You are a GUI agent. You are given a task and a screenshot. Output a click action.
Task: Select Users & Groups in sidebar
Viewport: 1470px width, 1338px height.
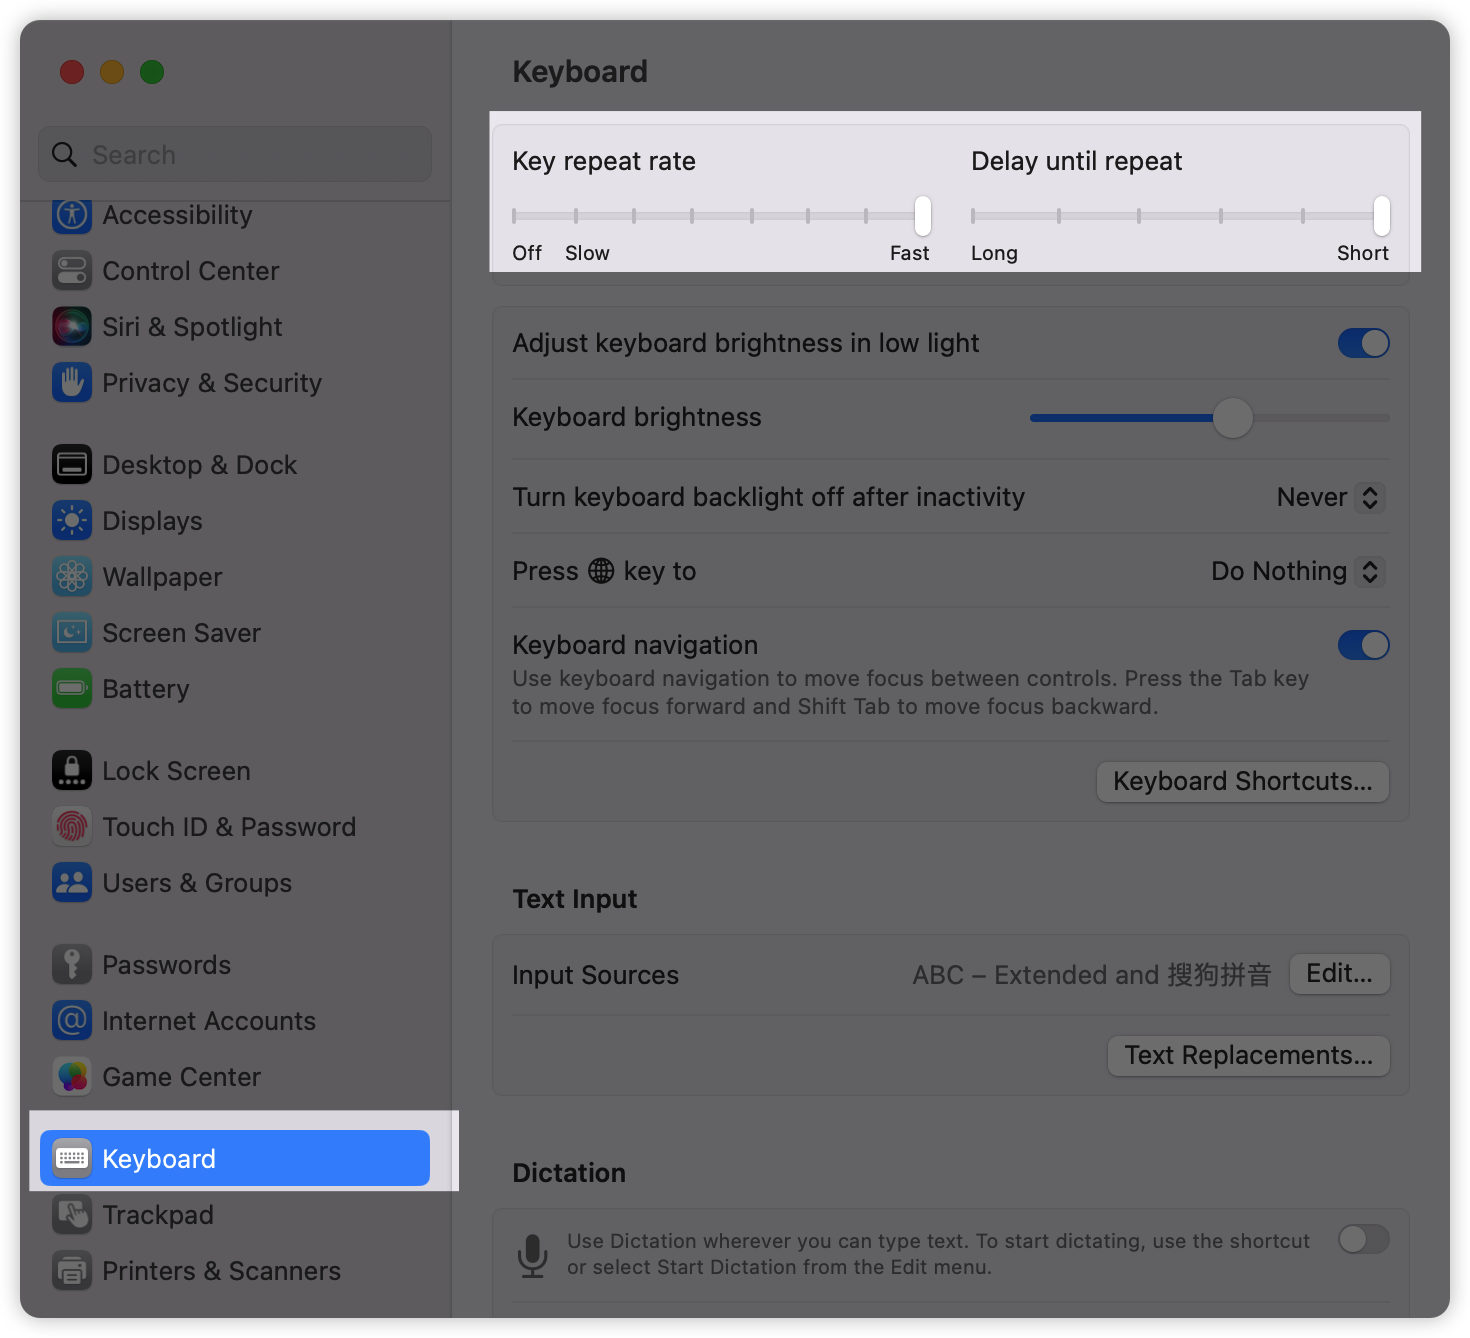click(235, 883)
